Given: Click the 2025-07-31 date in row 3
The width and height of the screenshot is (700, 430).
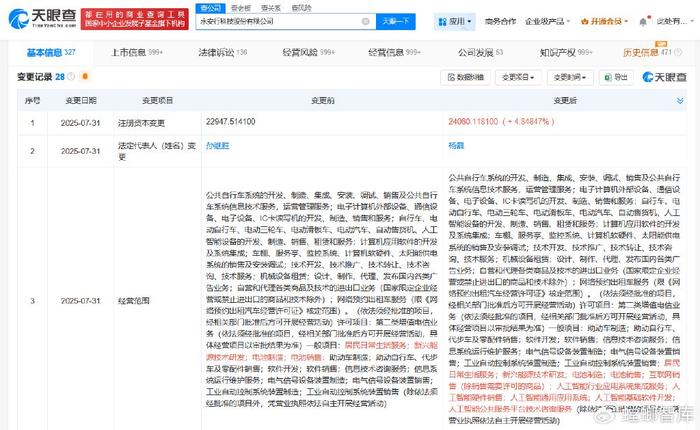Looking at the screenshot, I should point(80,301).
